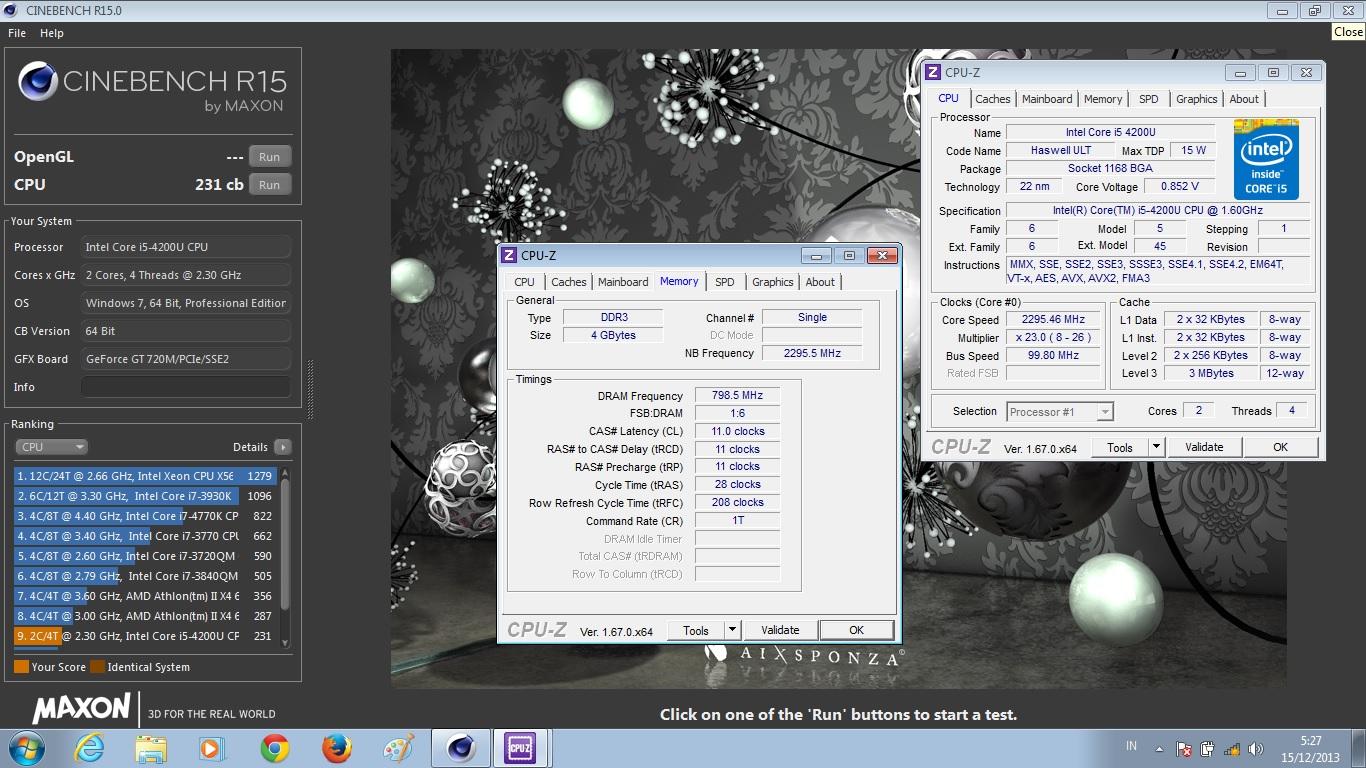
Task: Click the Cinebench R15 logo sphere icon
Action: [38, 82]
